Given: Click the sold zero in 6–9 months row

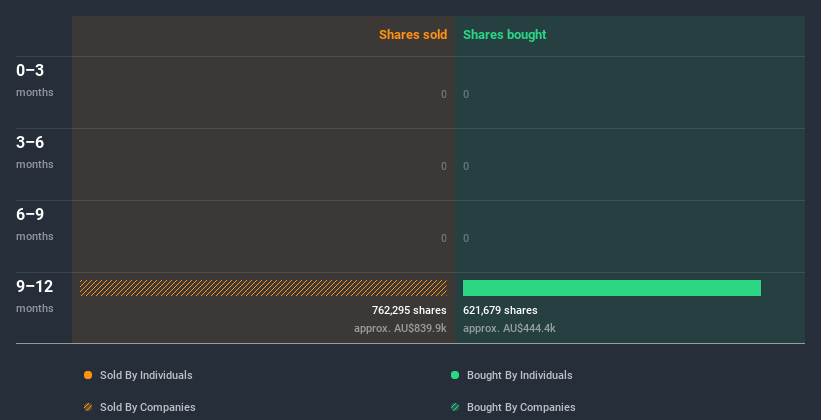Looking at the screenshot, I should pyautogui.click(x=444, y=238).
